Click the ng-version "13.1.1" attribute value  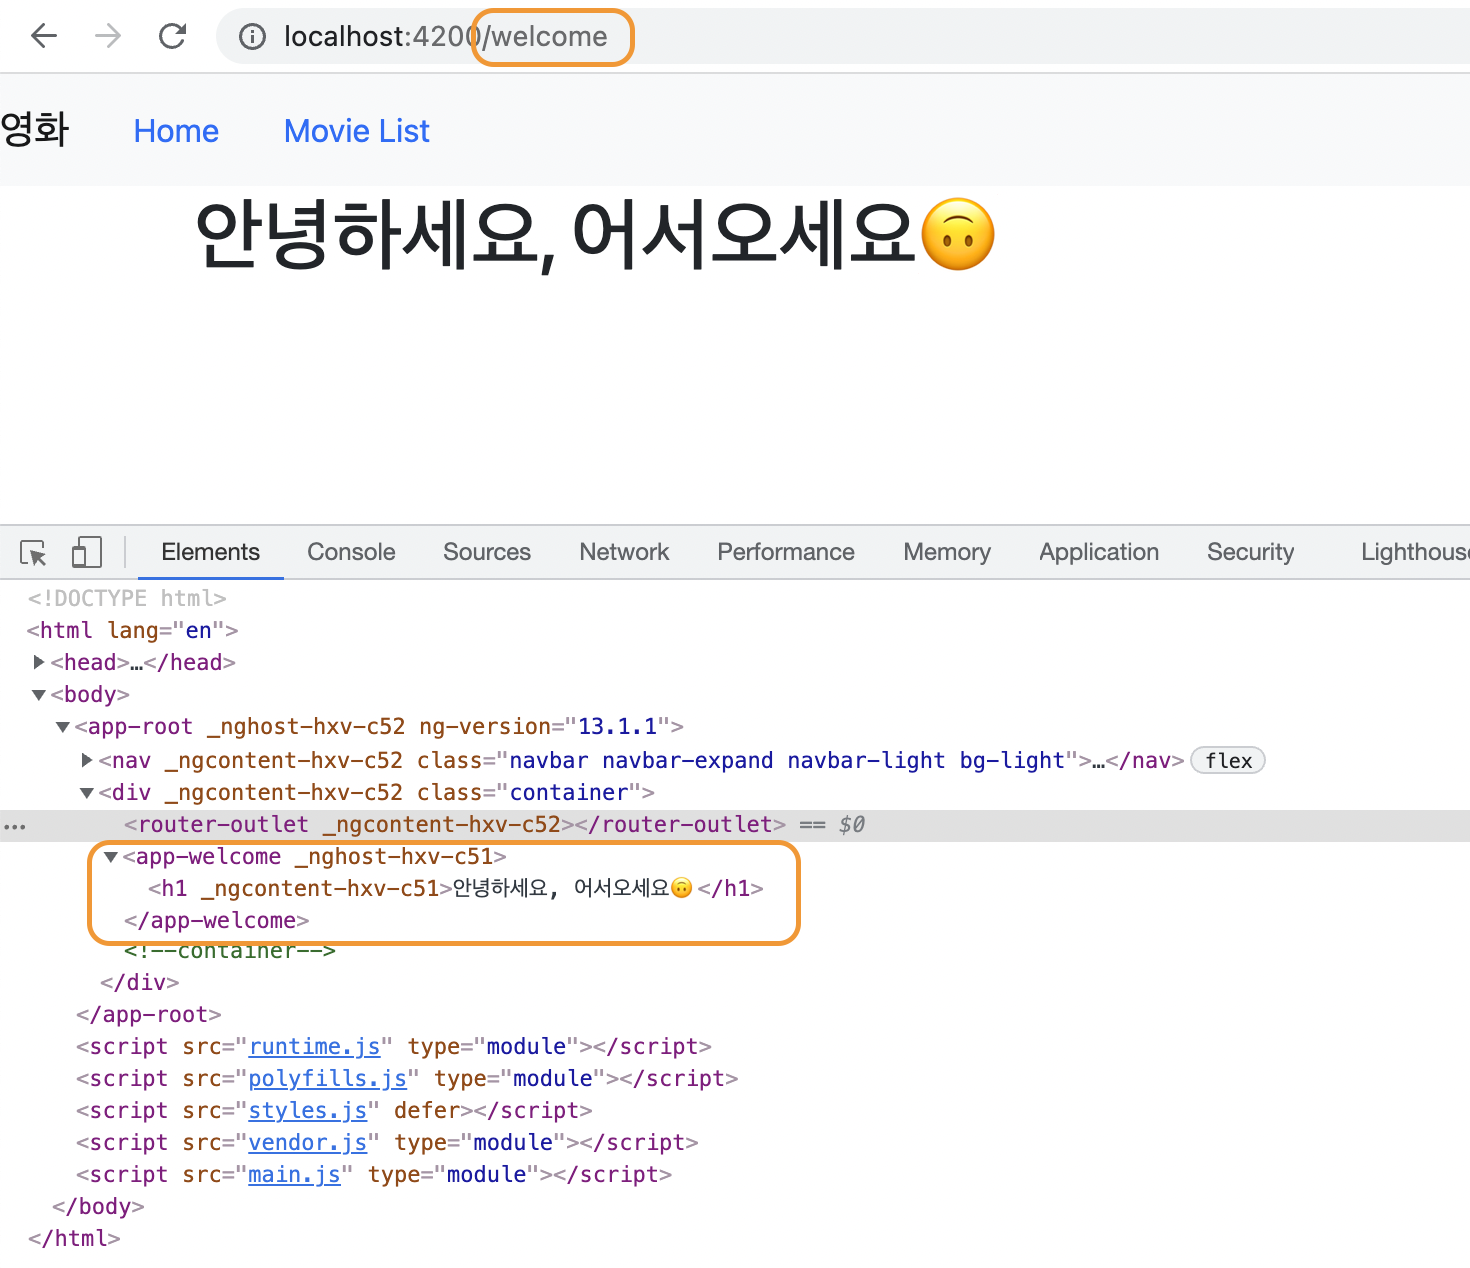click(x=617, y=726)
